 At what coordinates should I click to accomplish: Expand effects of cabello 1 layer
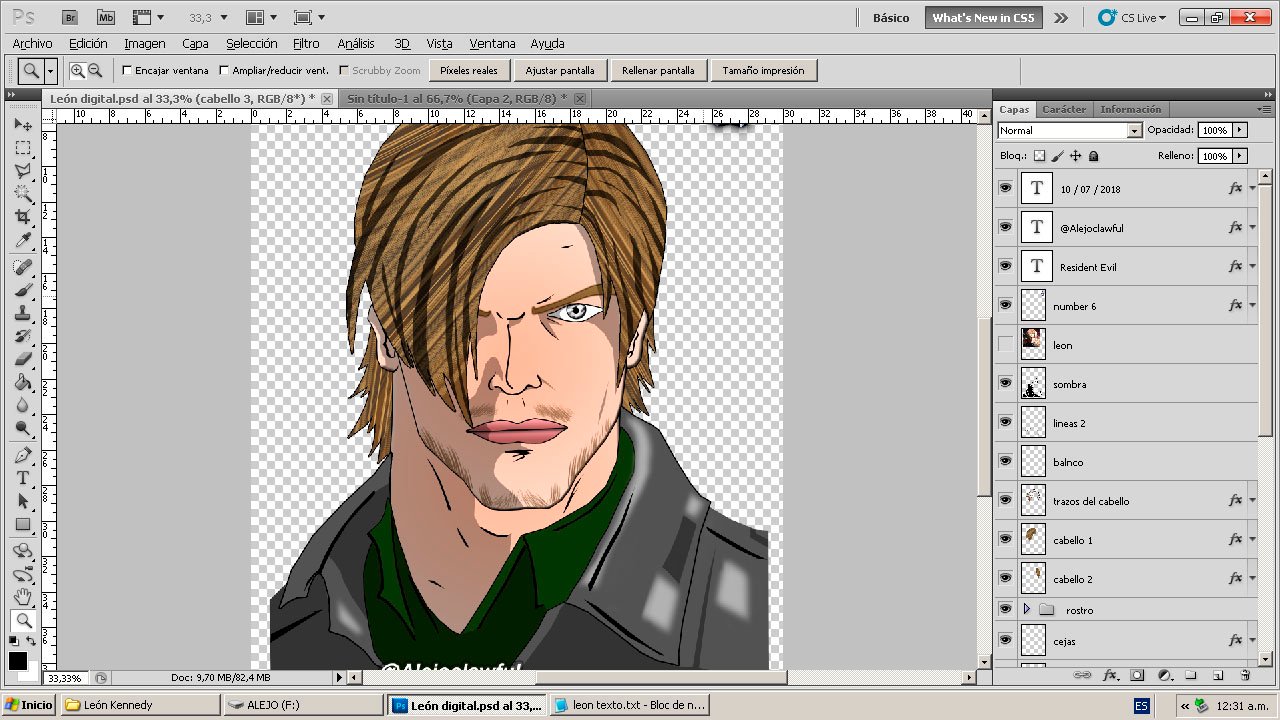coord(1252,540)
